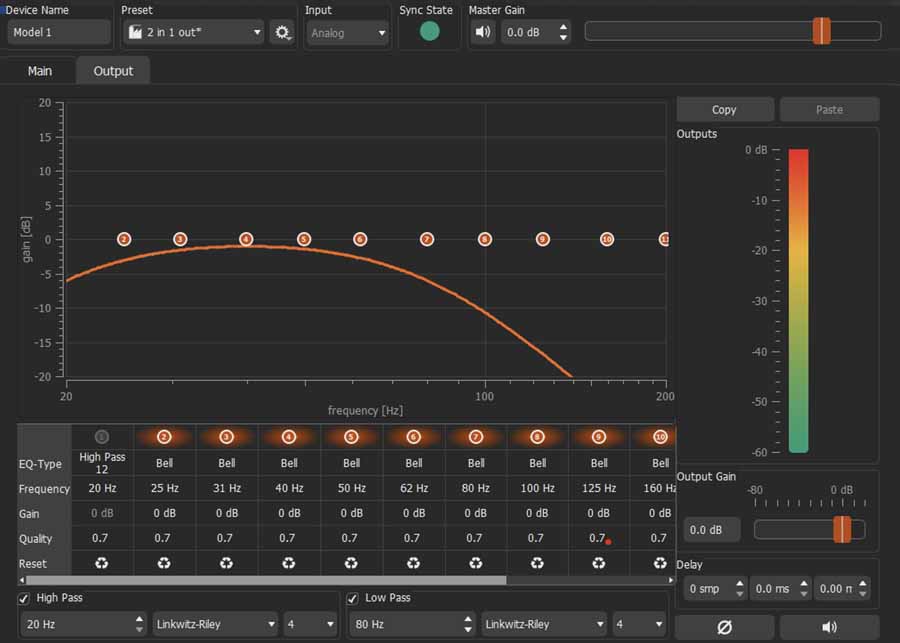Click Low Pass 80 Hz frequency stepper

(468, 624)
